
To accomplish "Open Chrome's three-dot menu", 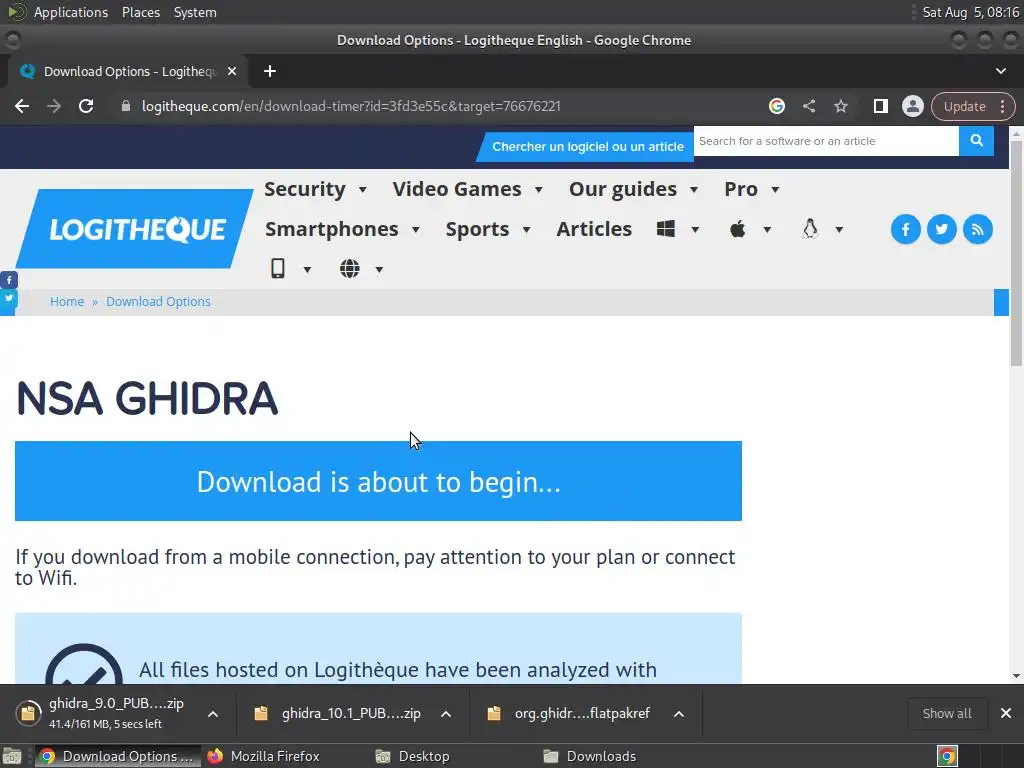I will click(1002, 106).
